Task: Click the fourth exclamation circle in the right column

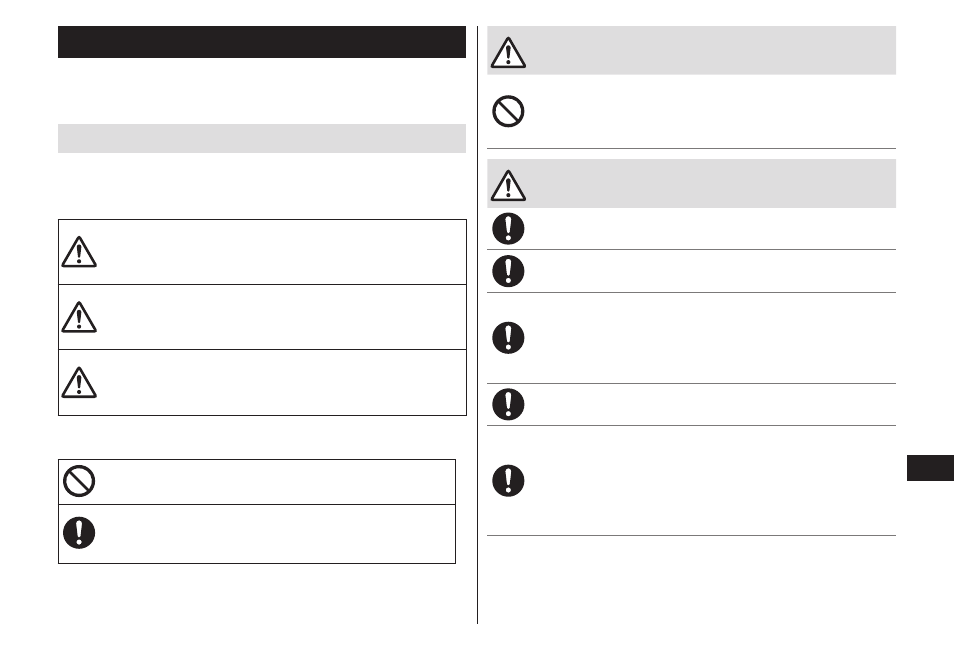Action: point(508,404)
